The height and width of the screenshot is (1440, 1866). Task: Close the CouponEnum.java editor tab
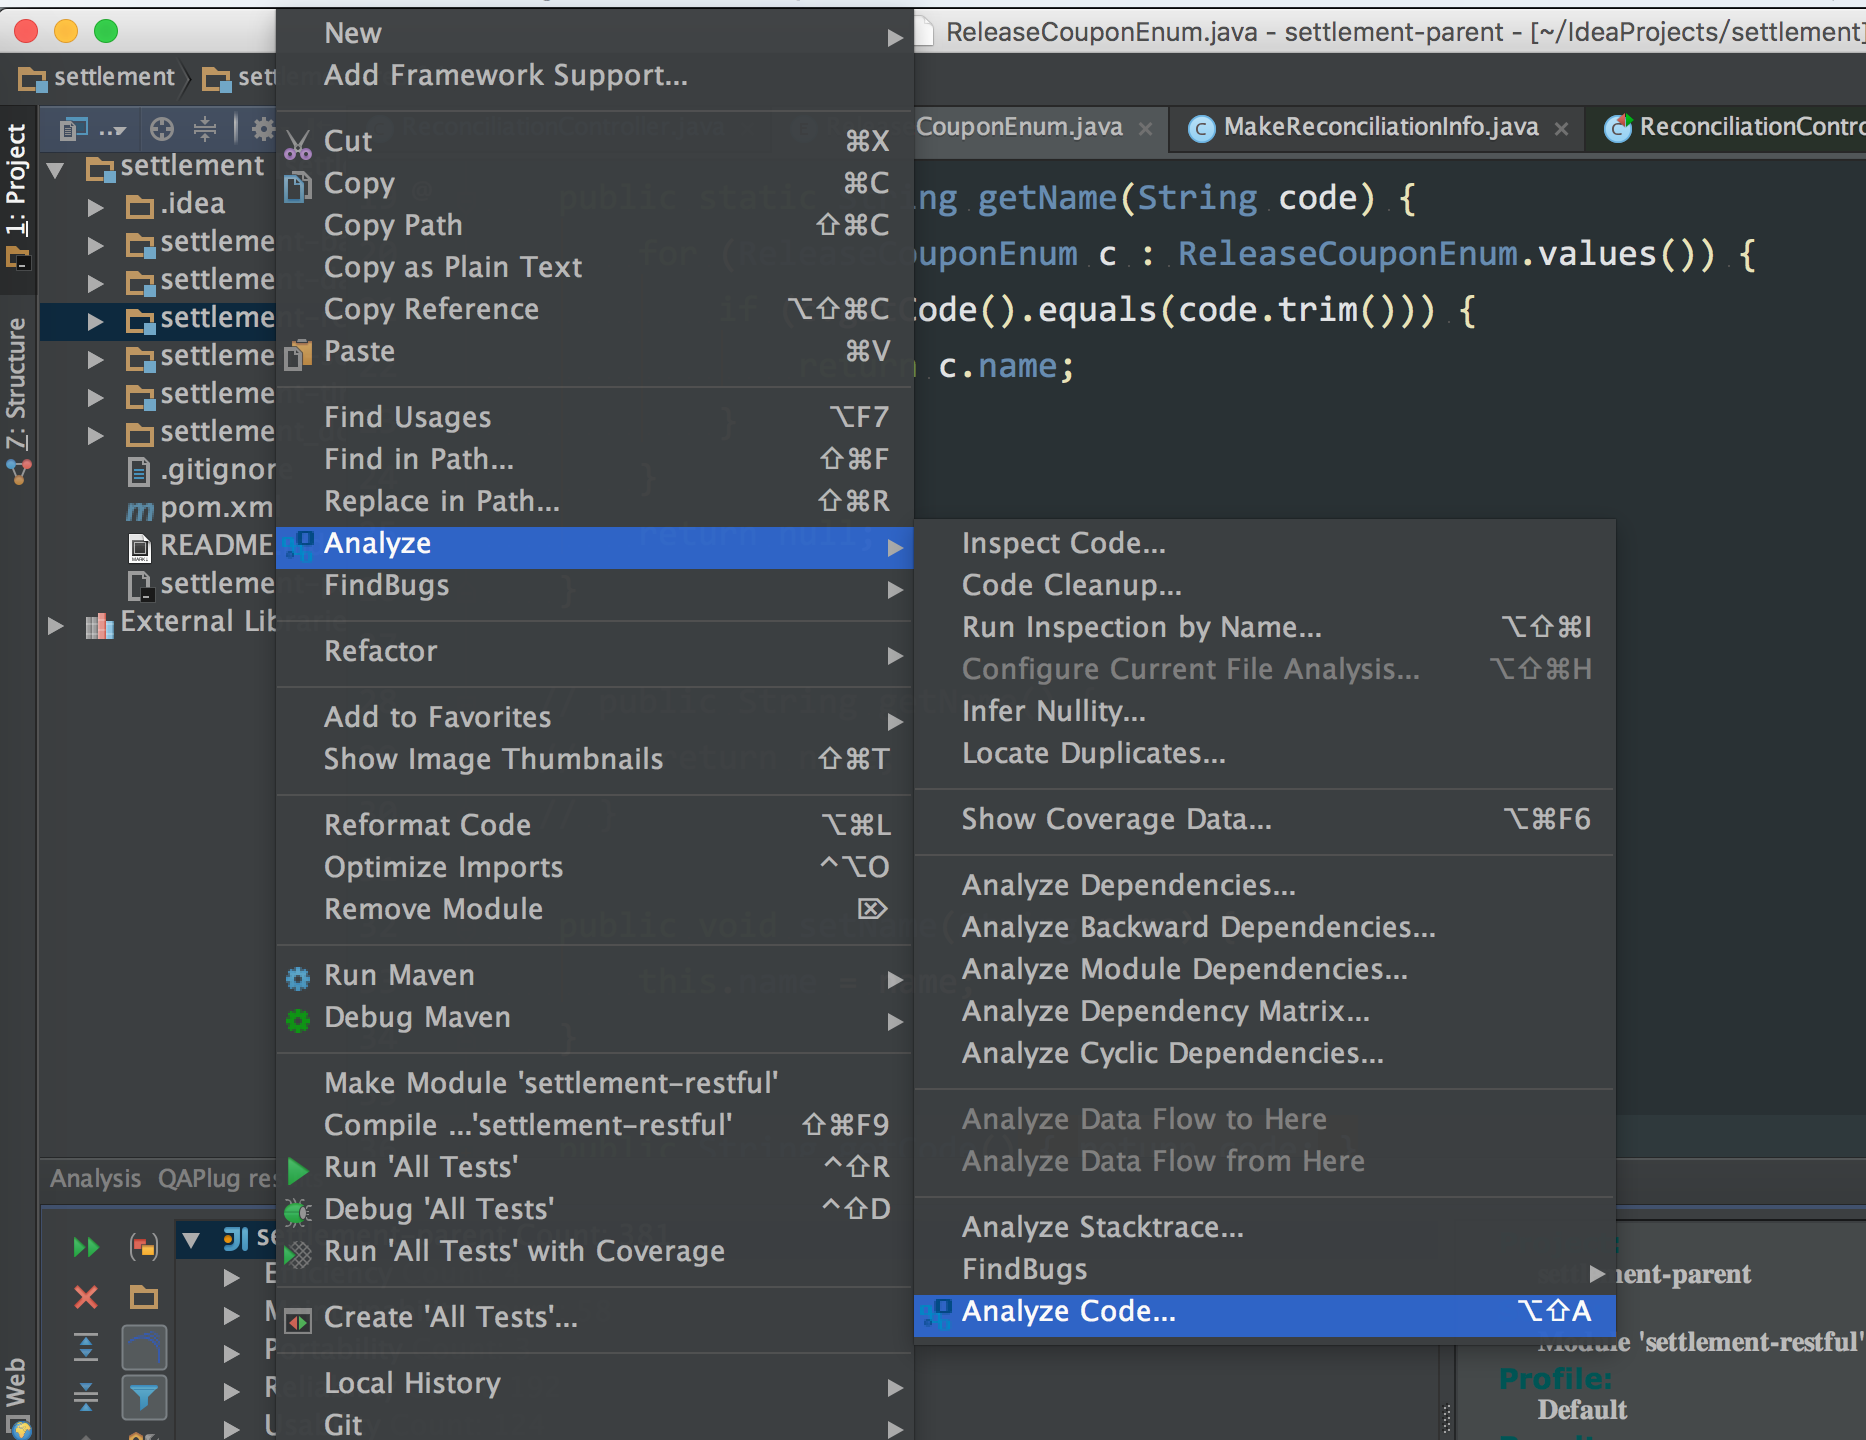(1145, 128)
